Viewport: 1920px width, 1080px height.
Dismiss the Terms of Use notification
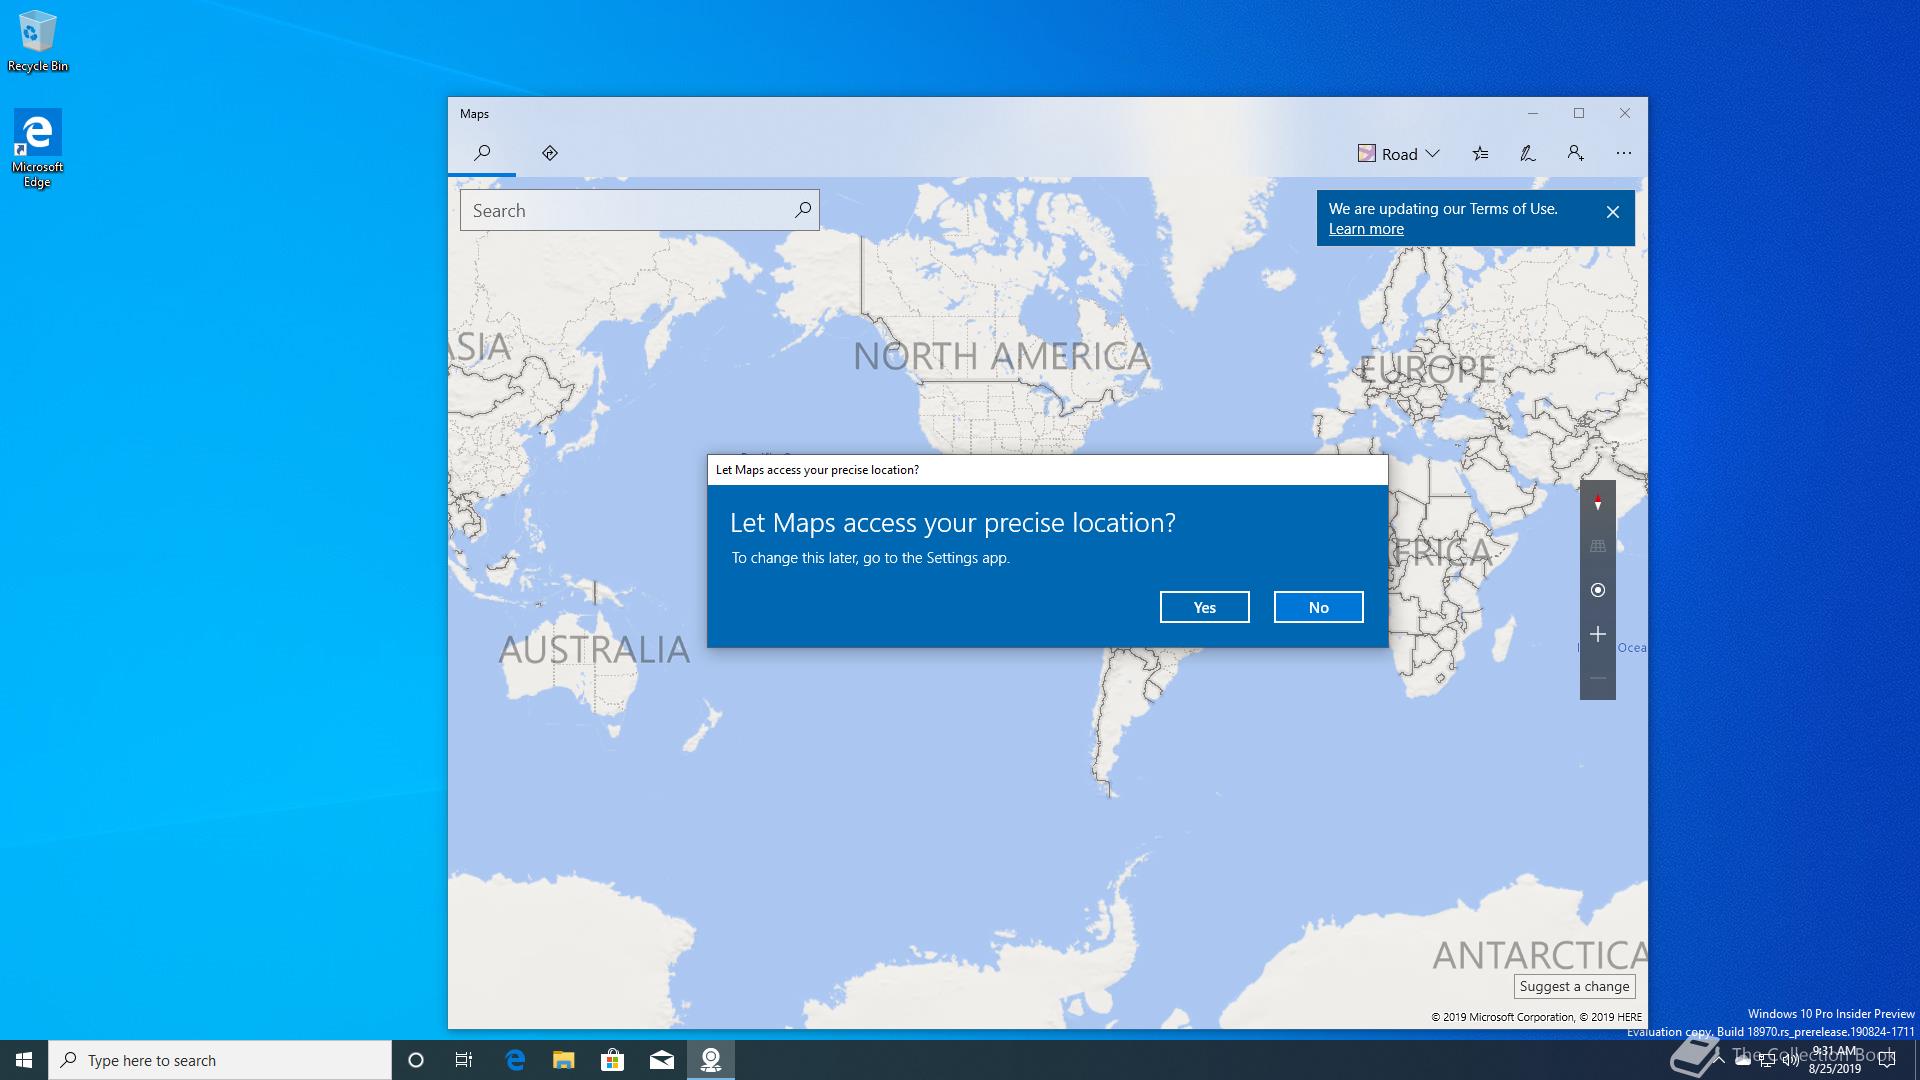tap(1612, 212)
